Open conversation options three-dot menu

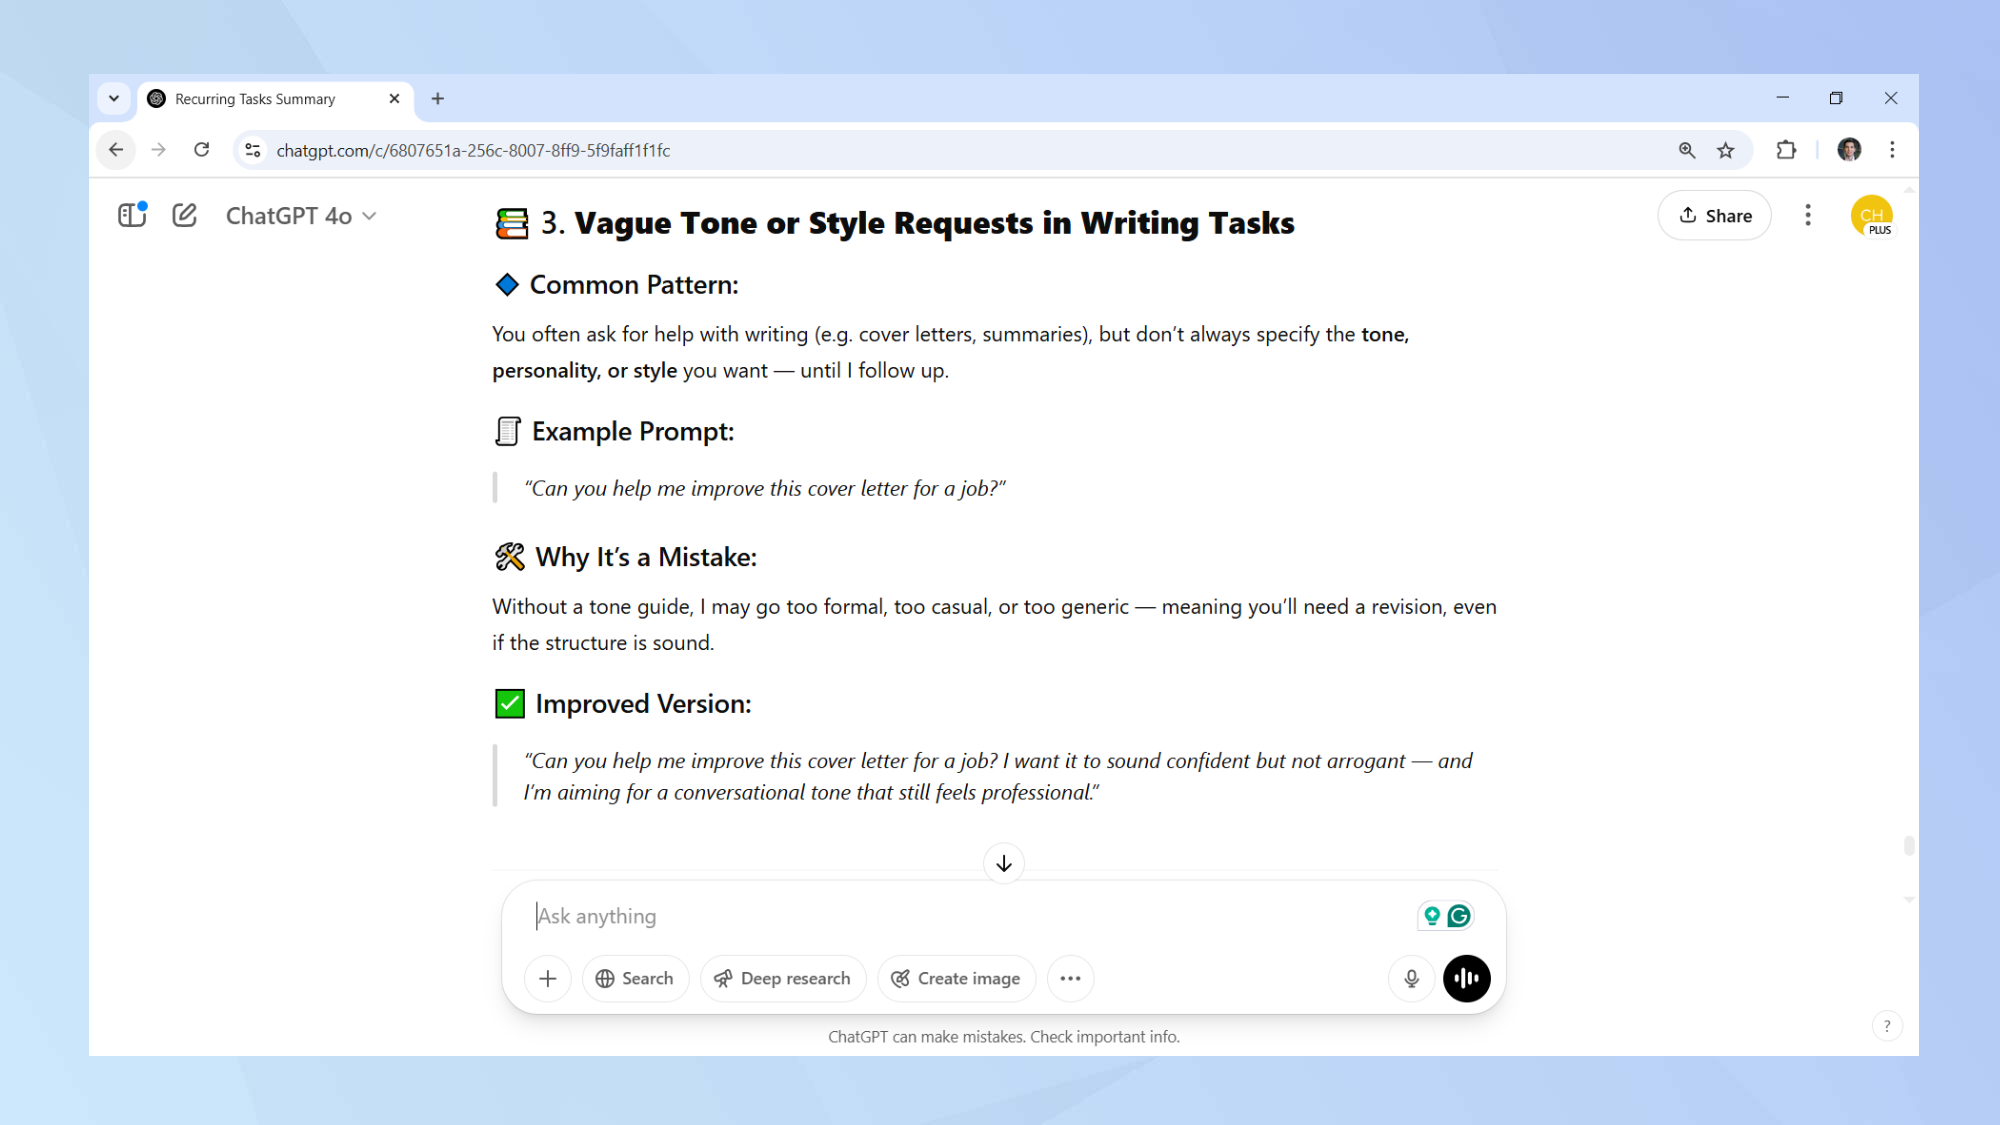click(x=1807, y=215)
